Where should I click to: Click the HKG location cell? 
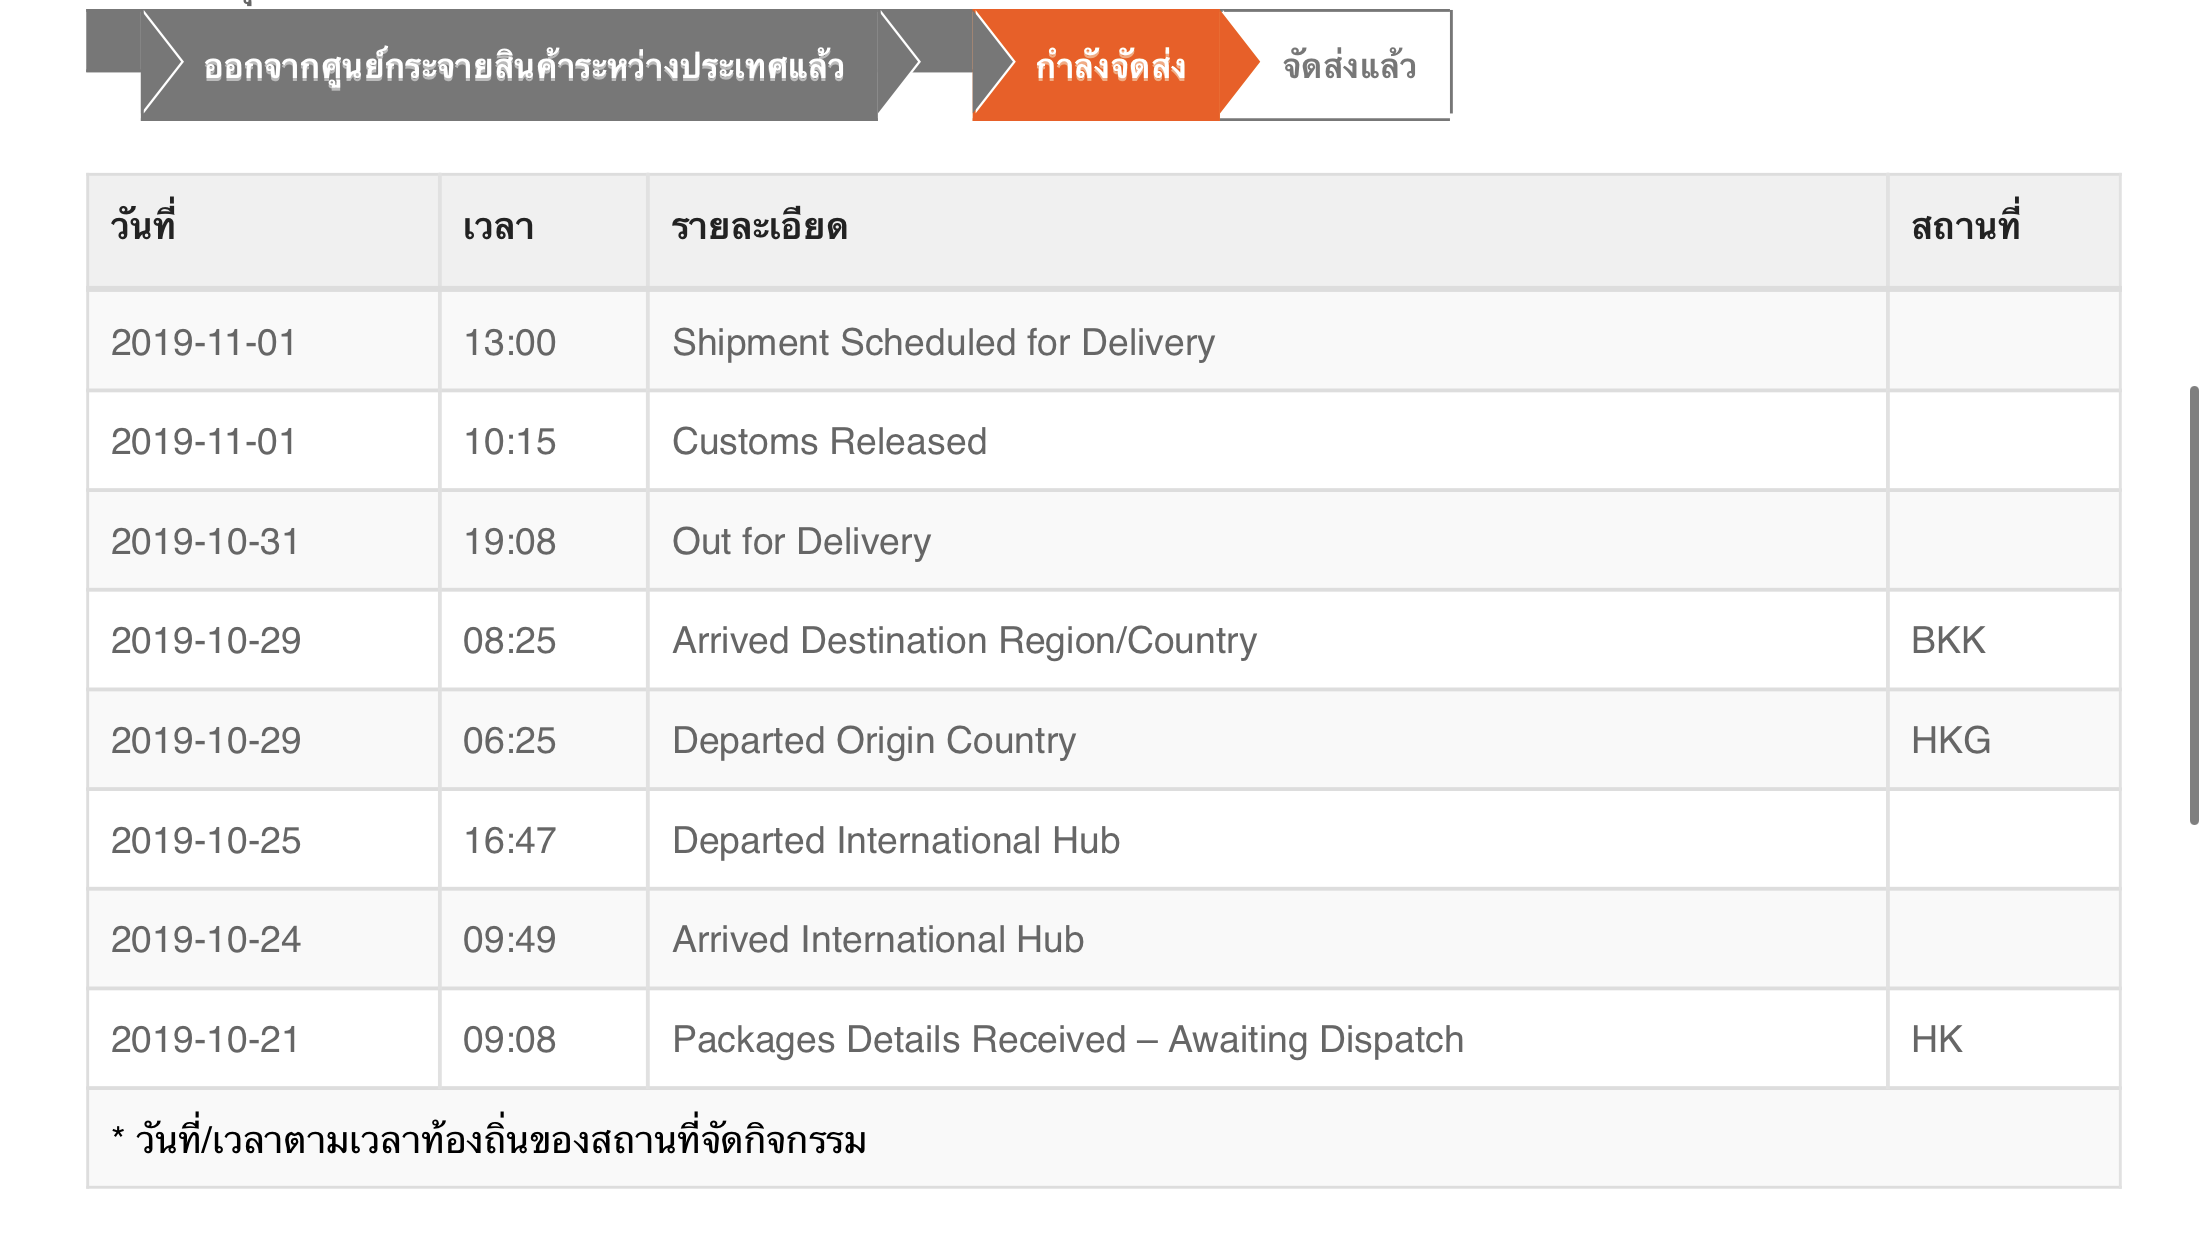pos(1950,740)
